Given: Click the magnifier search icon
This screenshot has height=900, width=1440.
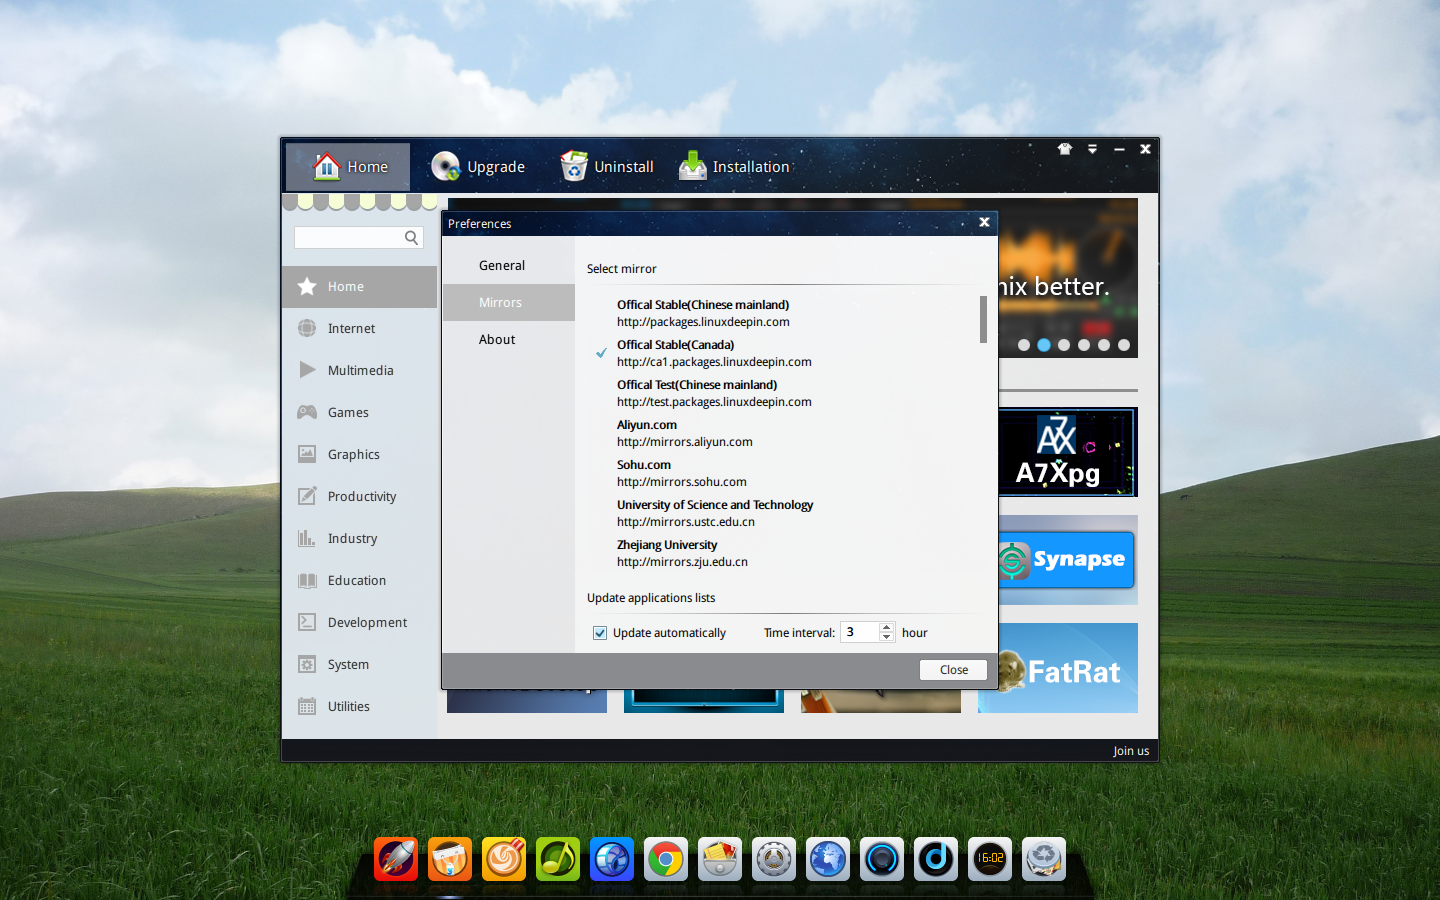Looking at the screenshot, I should pyautogui.click(x=411, y=237).
